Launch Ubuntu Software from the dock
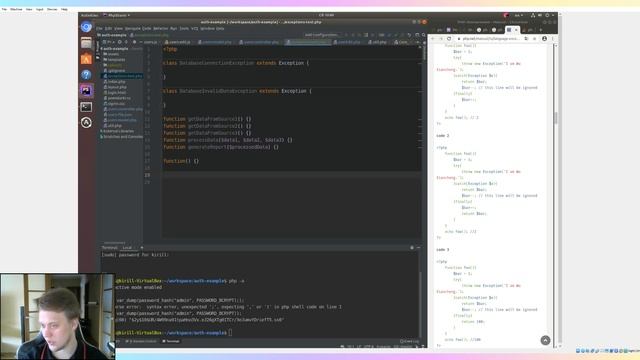Image resolution: width=640 pixels, height=360 pixels. click(86, 59)
